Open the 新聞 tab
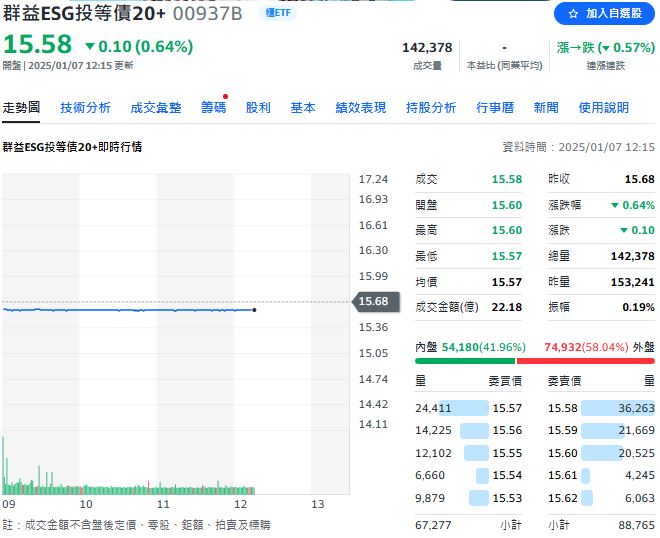 coord(546,108)
